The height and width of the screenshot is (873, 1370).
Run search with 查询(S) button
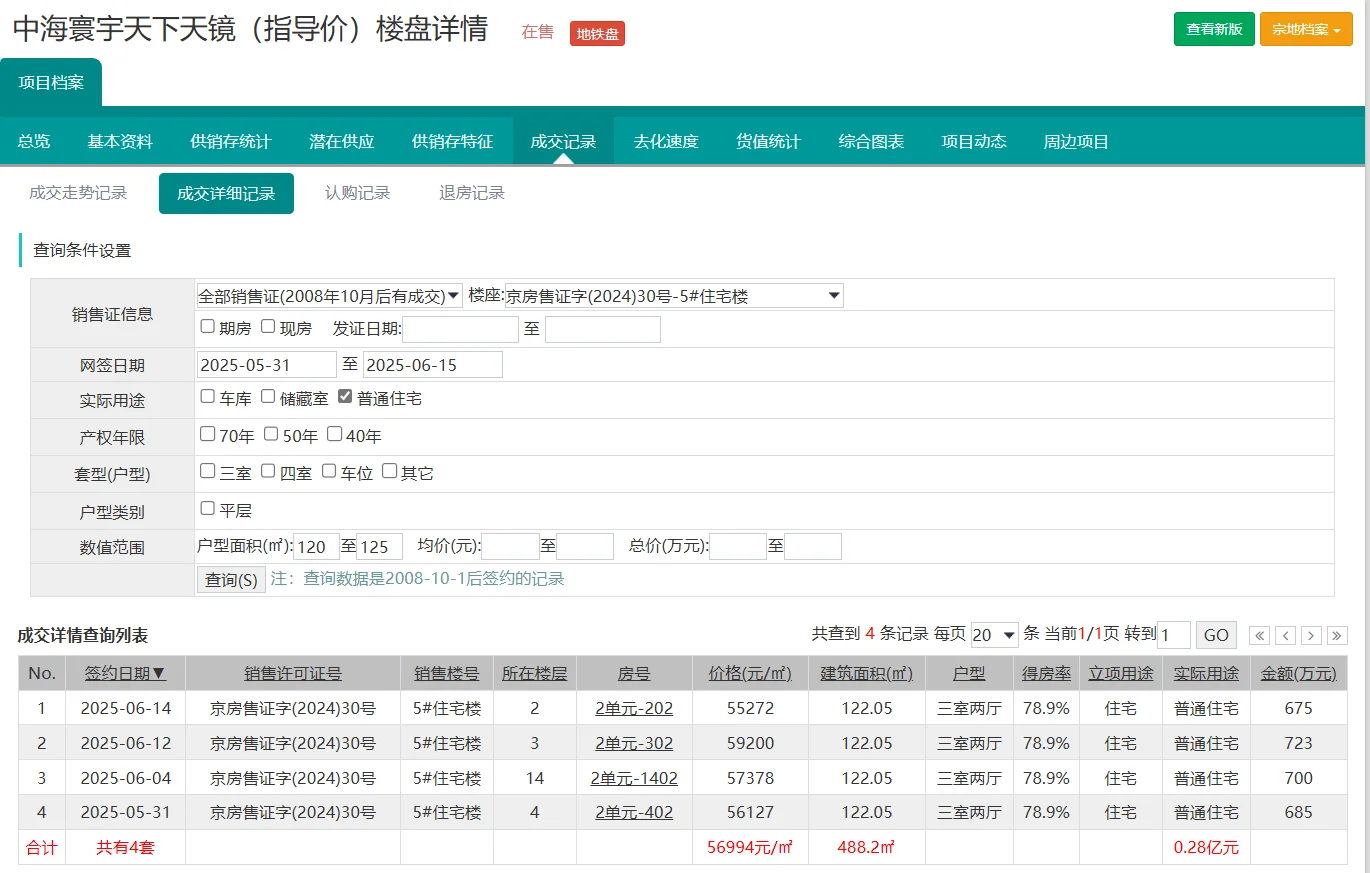(231, 580)
